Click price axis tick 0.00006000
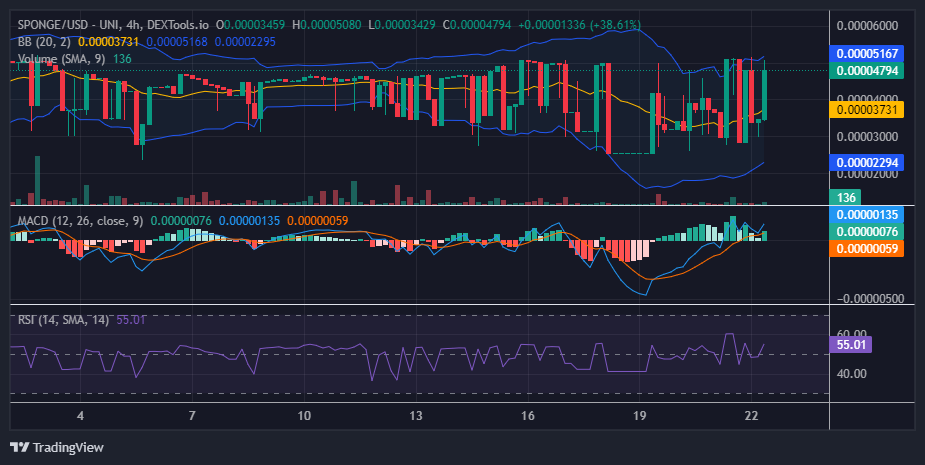The height and width of the screenshot is (465, 925). [868, 26]
